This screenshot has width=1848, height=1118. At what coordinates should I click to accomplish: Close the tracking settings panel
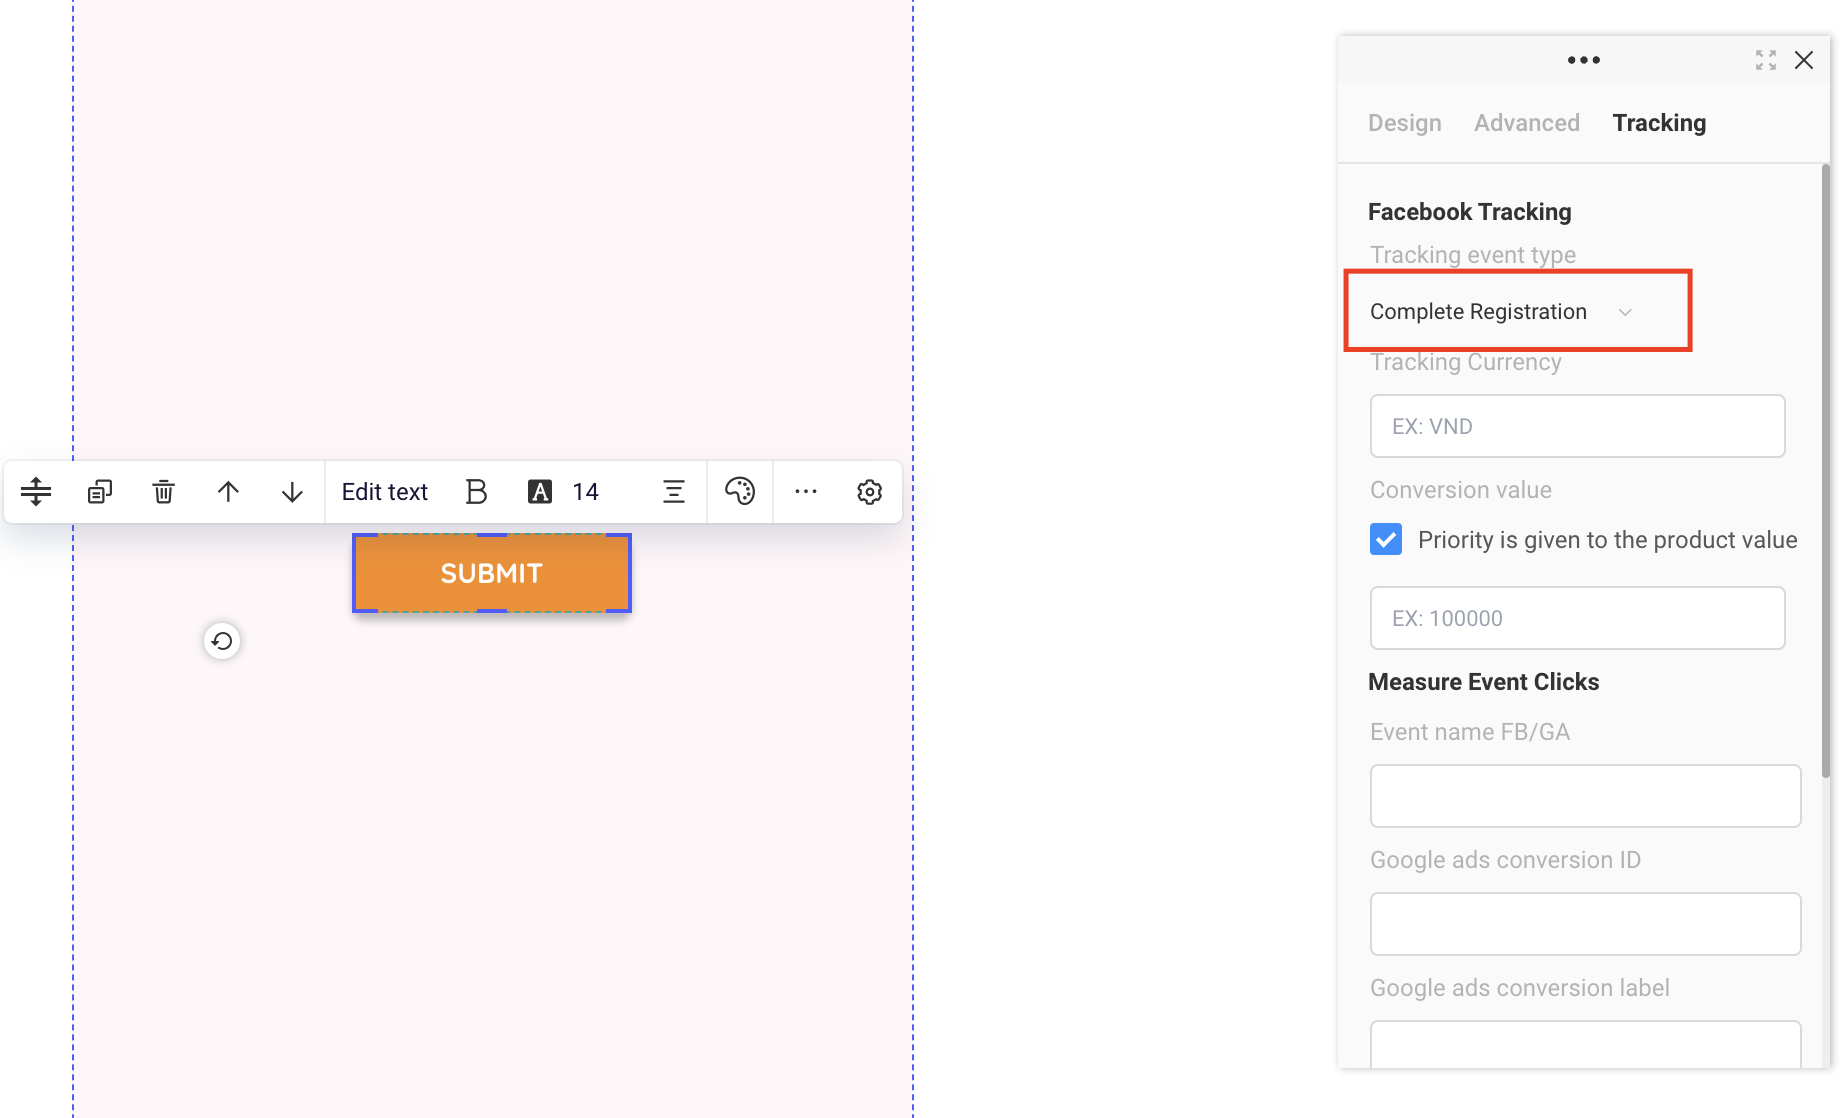tap(1804, 60)
